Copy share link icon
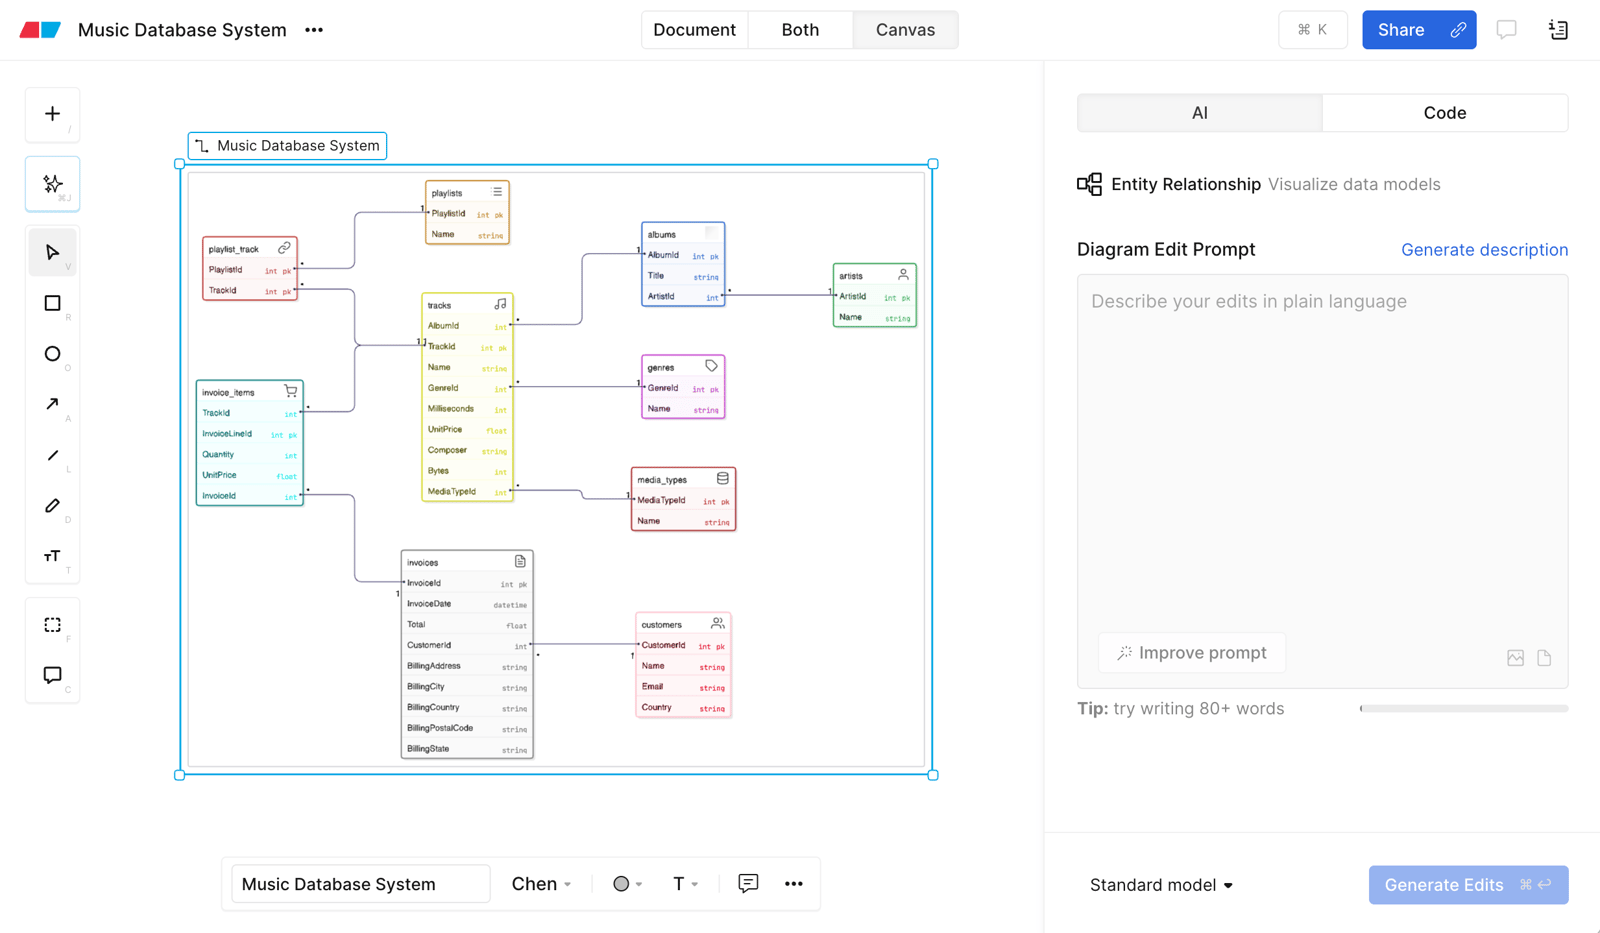 (x=1458, y=30)
